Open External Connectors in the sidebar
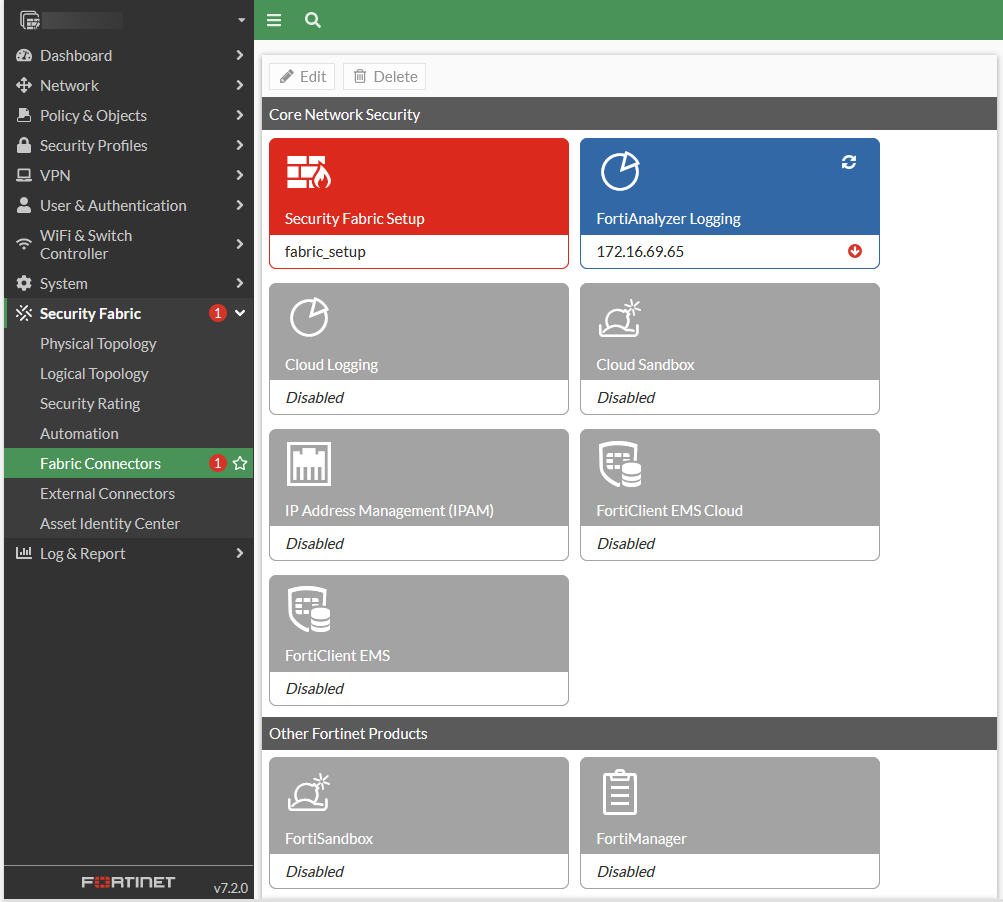 (107, 494)
